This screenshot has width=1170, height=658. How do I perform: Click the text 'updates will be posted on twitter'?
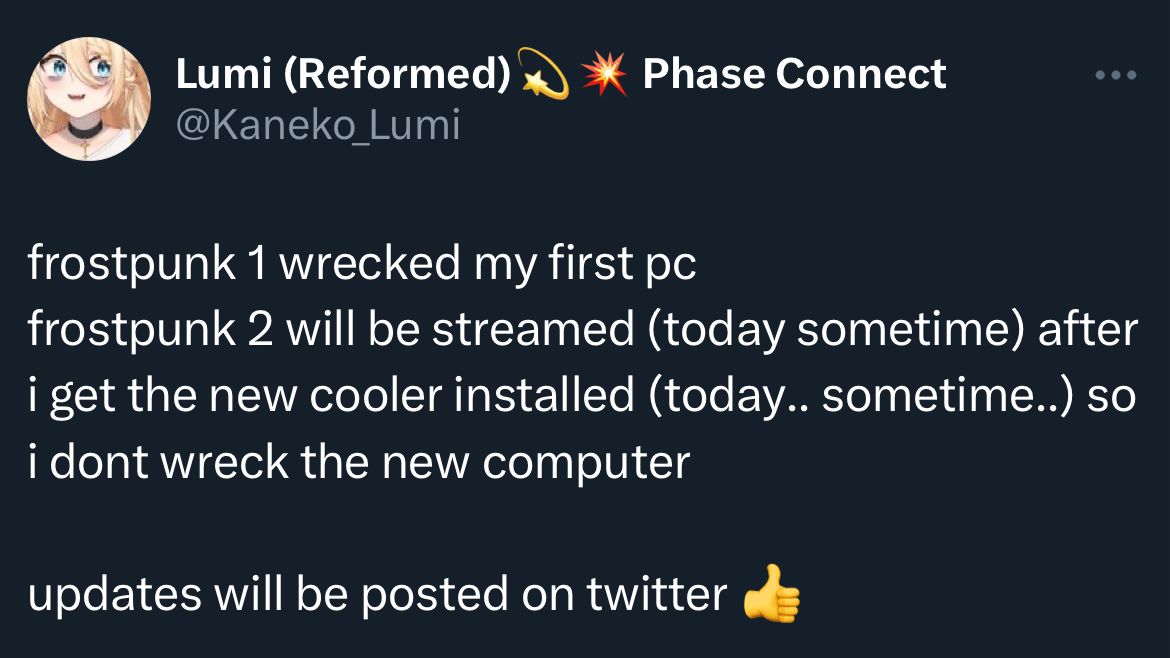[x=376, y=594]
